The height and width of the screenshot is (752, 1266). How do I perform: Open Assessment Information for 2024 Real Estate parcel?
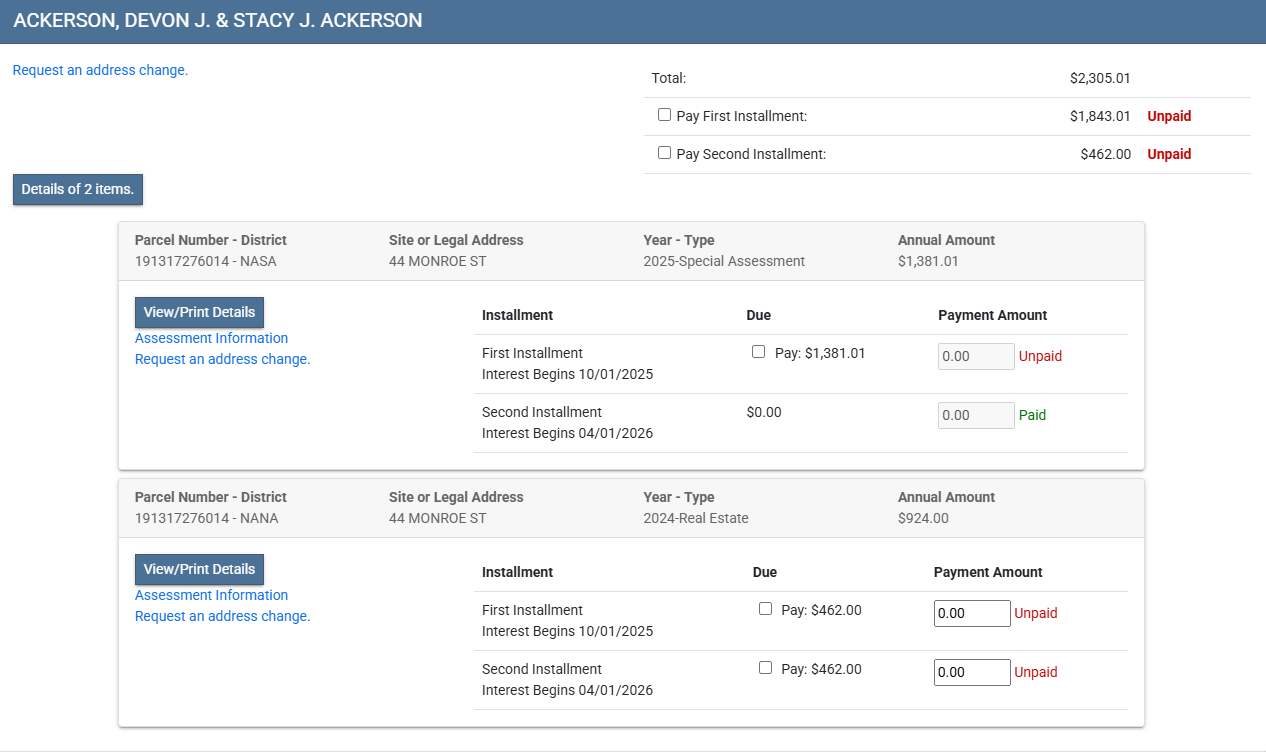pyautogui.click(x=211, y=595)
